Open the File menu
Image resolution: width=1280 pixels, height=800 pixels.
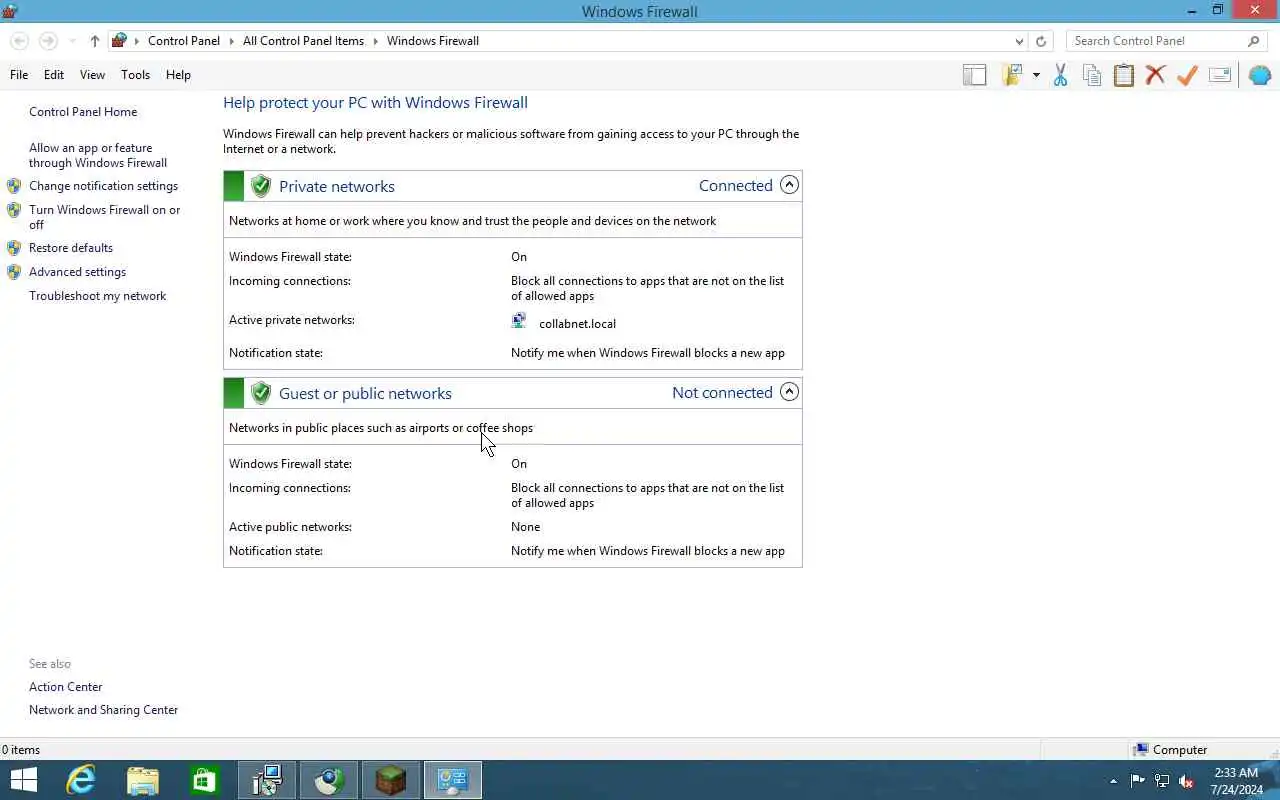pos(19,75)
